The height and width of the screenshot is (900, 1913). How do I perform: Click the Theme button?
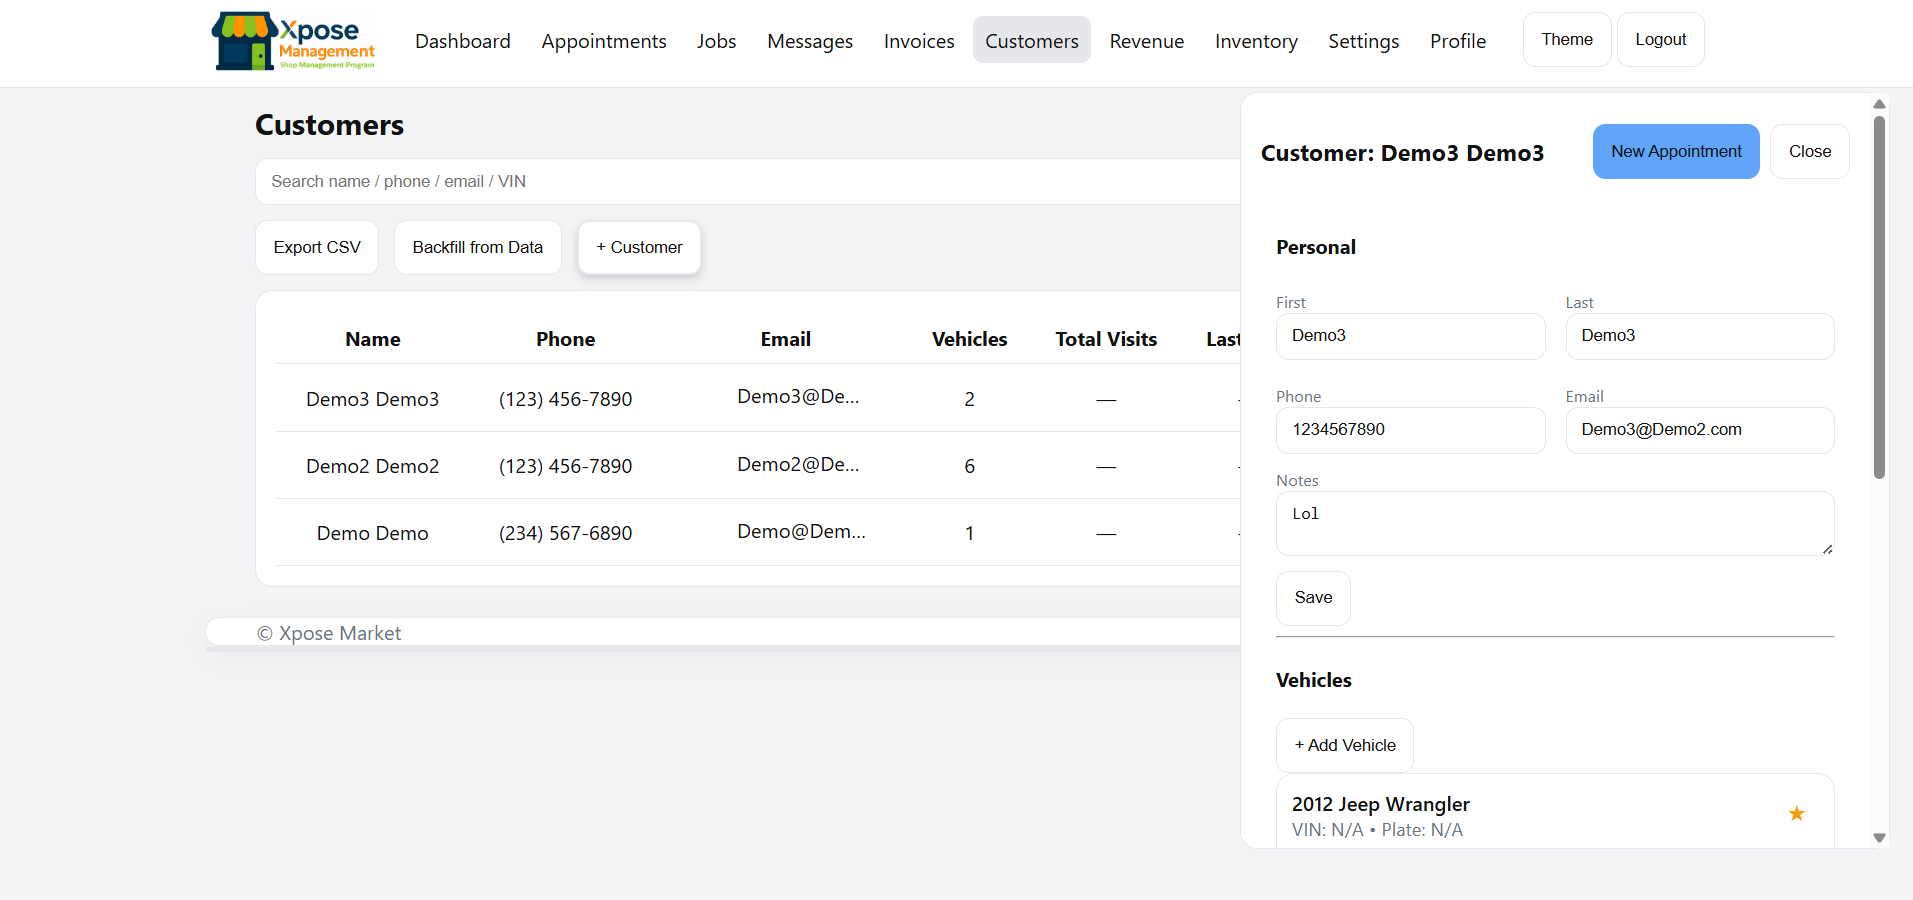coord(1566,39)
